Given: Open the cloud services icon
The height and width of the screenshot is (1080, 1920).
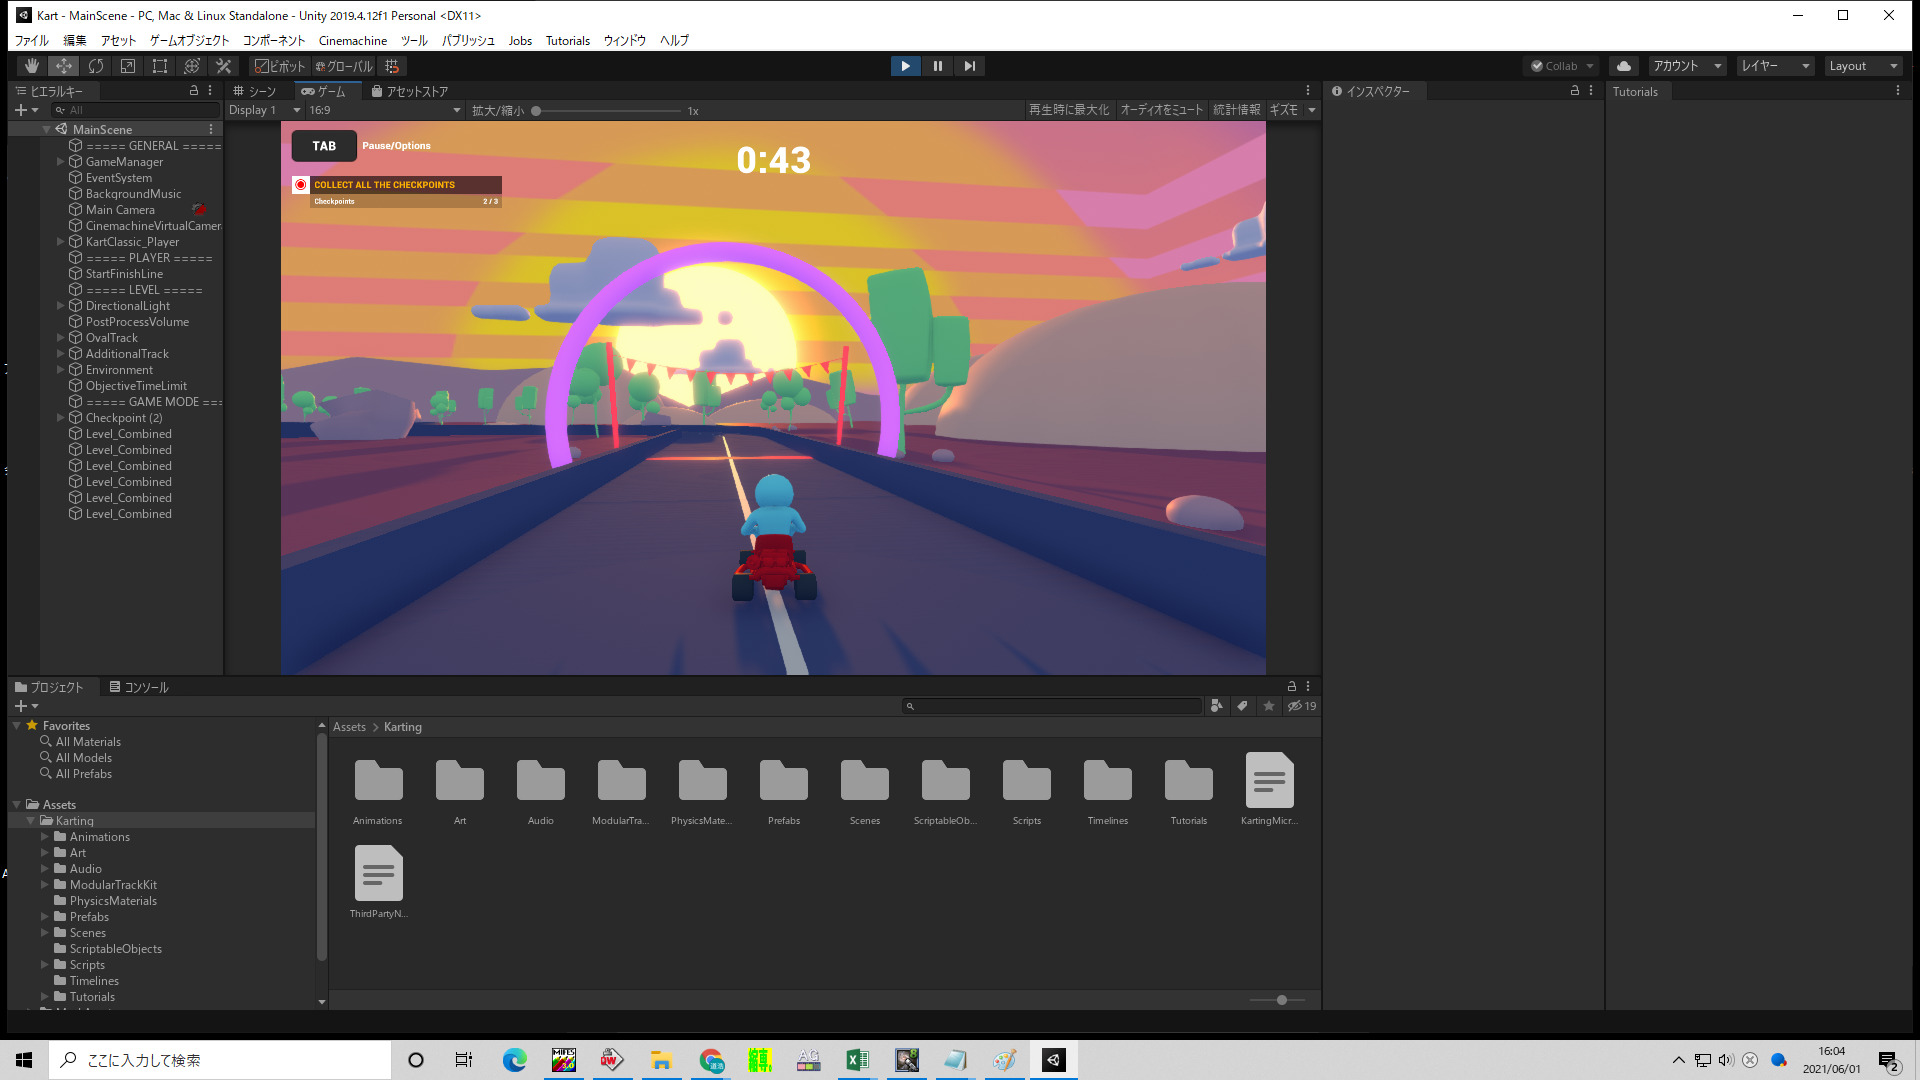Looking at the screenshot, I should [1624, 66].
